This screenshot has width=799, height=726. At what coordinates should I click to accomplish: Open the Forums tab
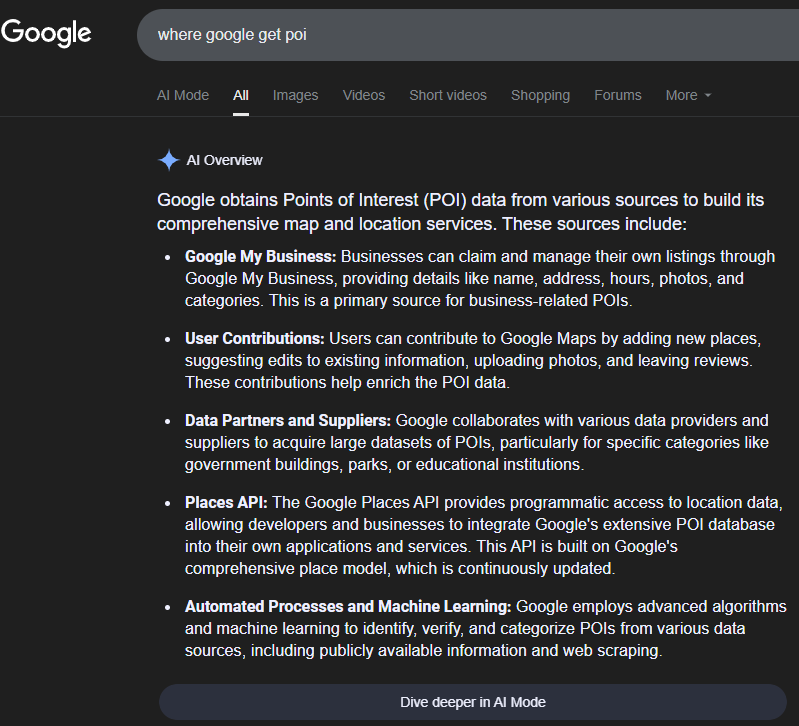(618, 95)
